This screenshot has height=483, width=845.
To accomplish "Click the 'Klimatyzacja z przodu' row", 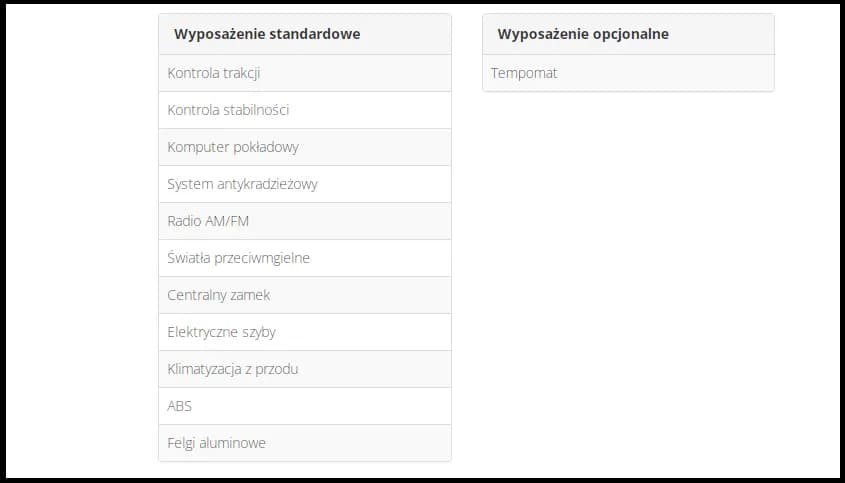I will [x=304, y=369].
